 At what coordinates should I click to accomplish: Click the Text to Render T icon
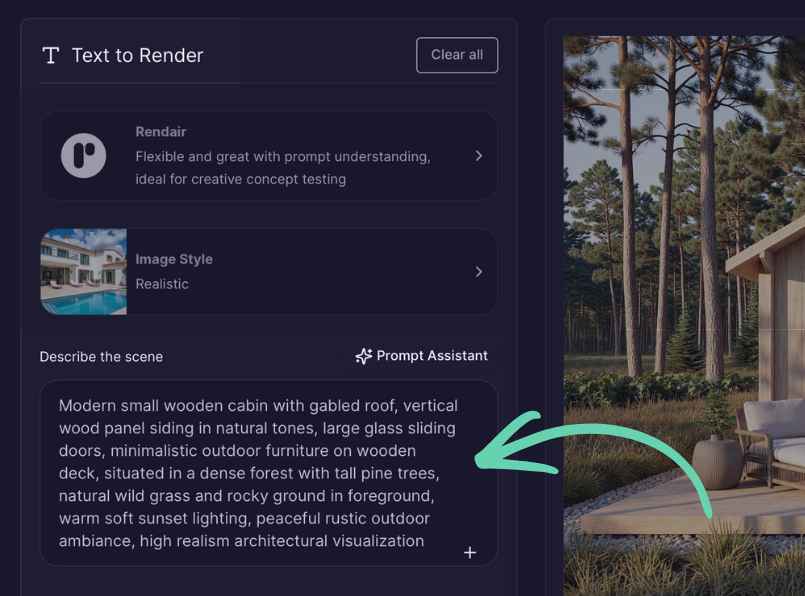coord(50,55)
